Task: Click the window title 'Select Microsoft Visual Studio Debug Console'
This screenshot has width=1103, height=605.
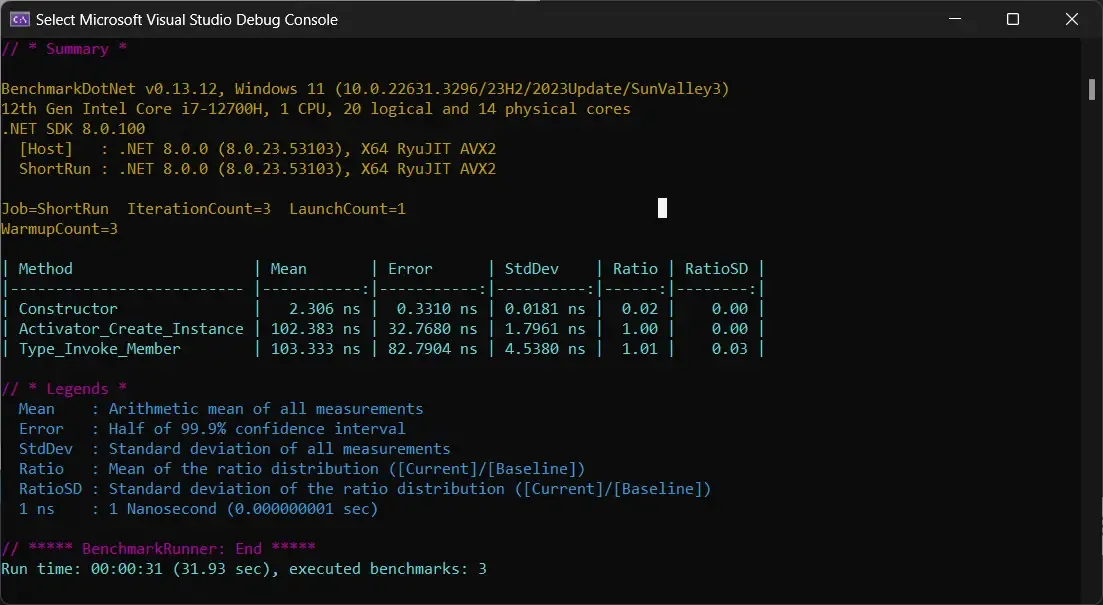Action: point(186,20)
